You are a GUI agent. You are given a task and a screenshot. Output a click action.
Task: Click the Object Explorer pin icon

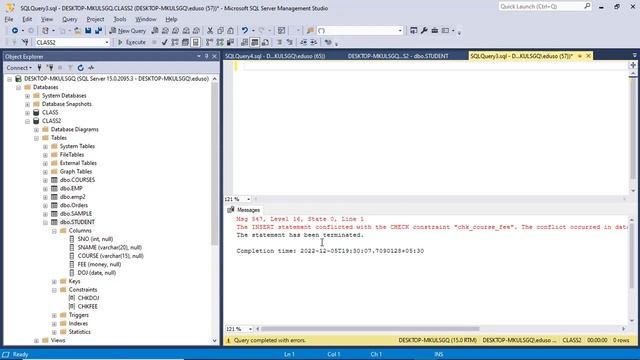tap(207, 56)
